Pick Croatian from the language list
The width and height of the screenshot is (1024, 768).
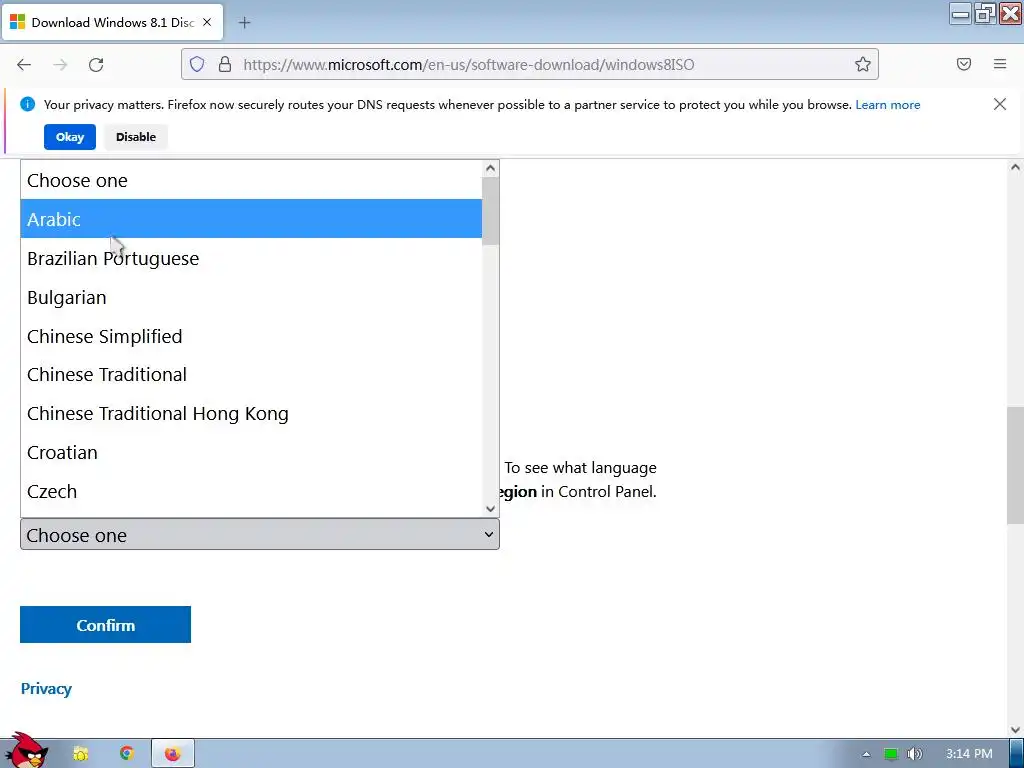tap(251, 452)
